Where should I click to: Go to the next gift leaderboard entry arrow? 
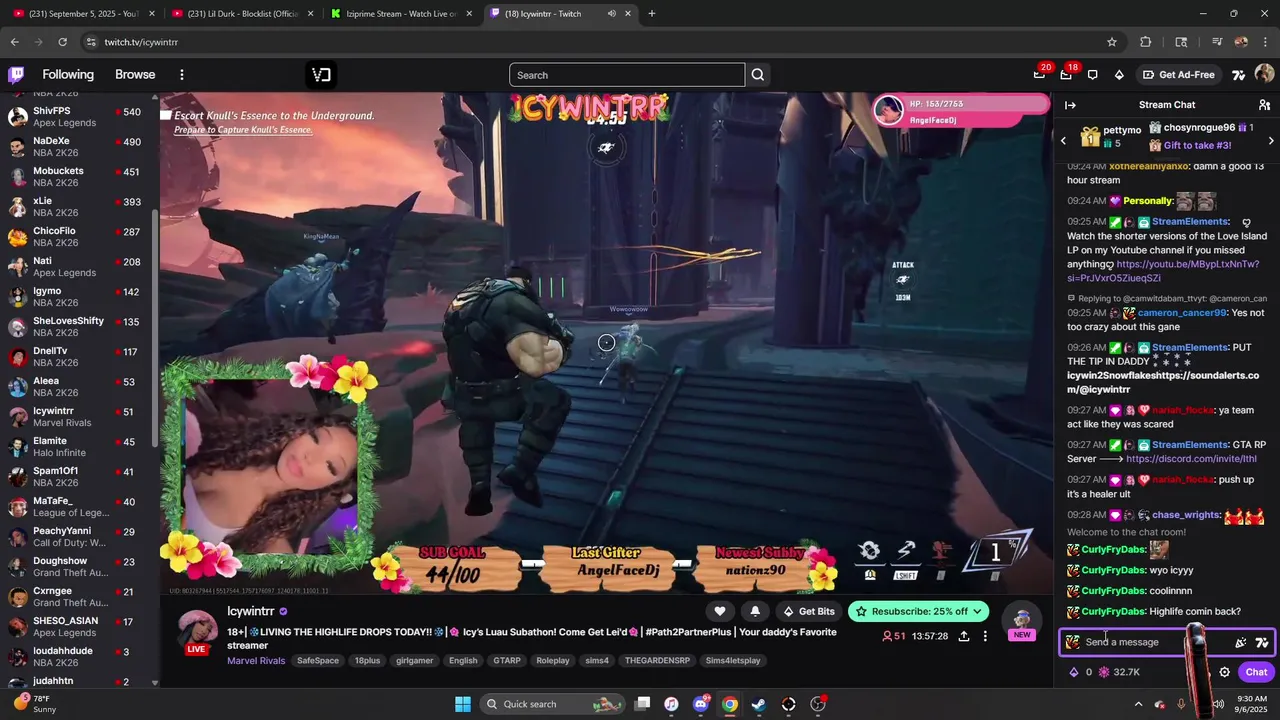click(1271, 141)
